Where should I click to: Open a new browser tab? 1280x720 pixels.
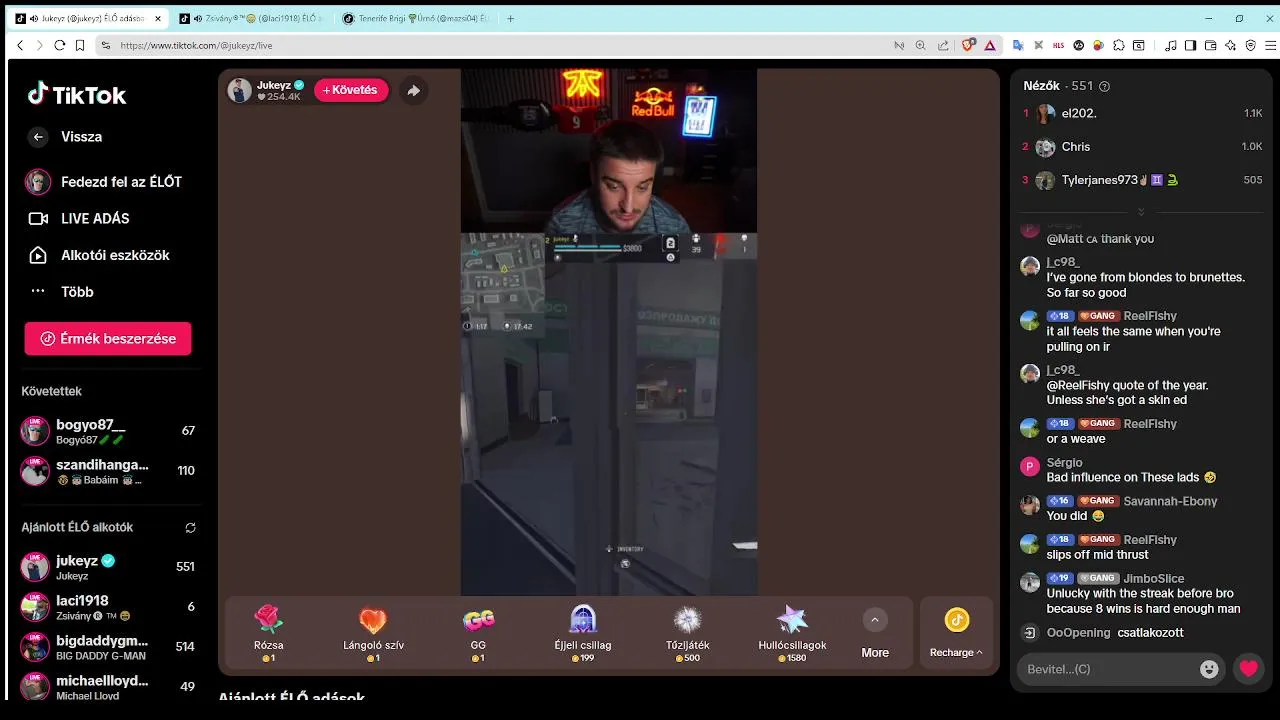click(x=511, y=18)
